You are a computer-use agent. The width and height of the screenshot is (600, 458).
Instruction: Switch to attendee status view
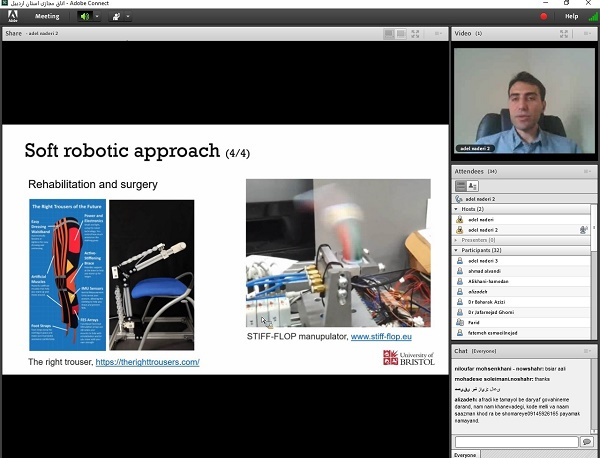[473, 186]
